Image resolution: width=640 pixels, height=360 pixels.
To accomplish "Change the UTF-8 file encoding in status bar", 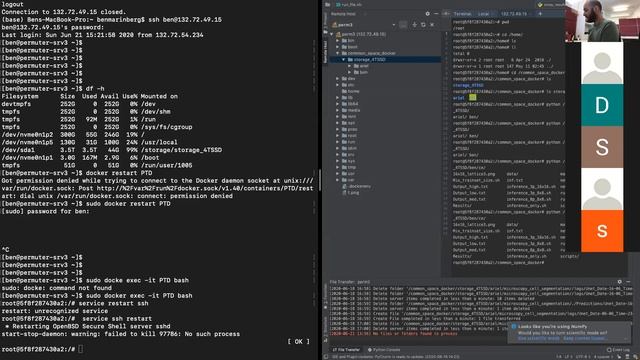I will click(582, 357).
